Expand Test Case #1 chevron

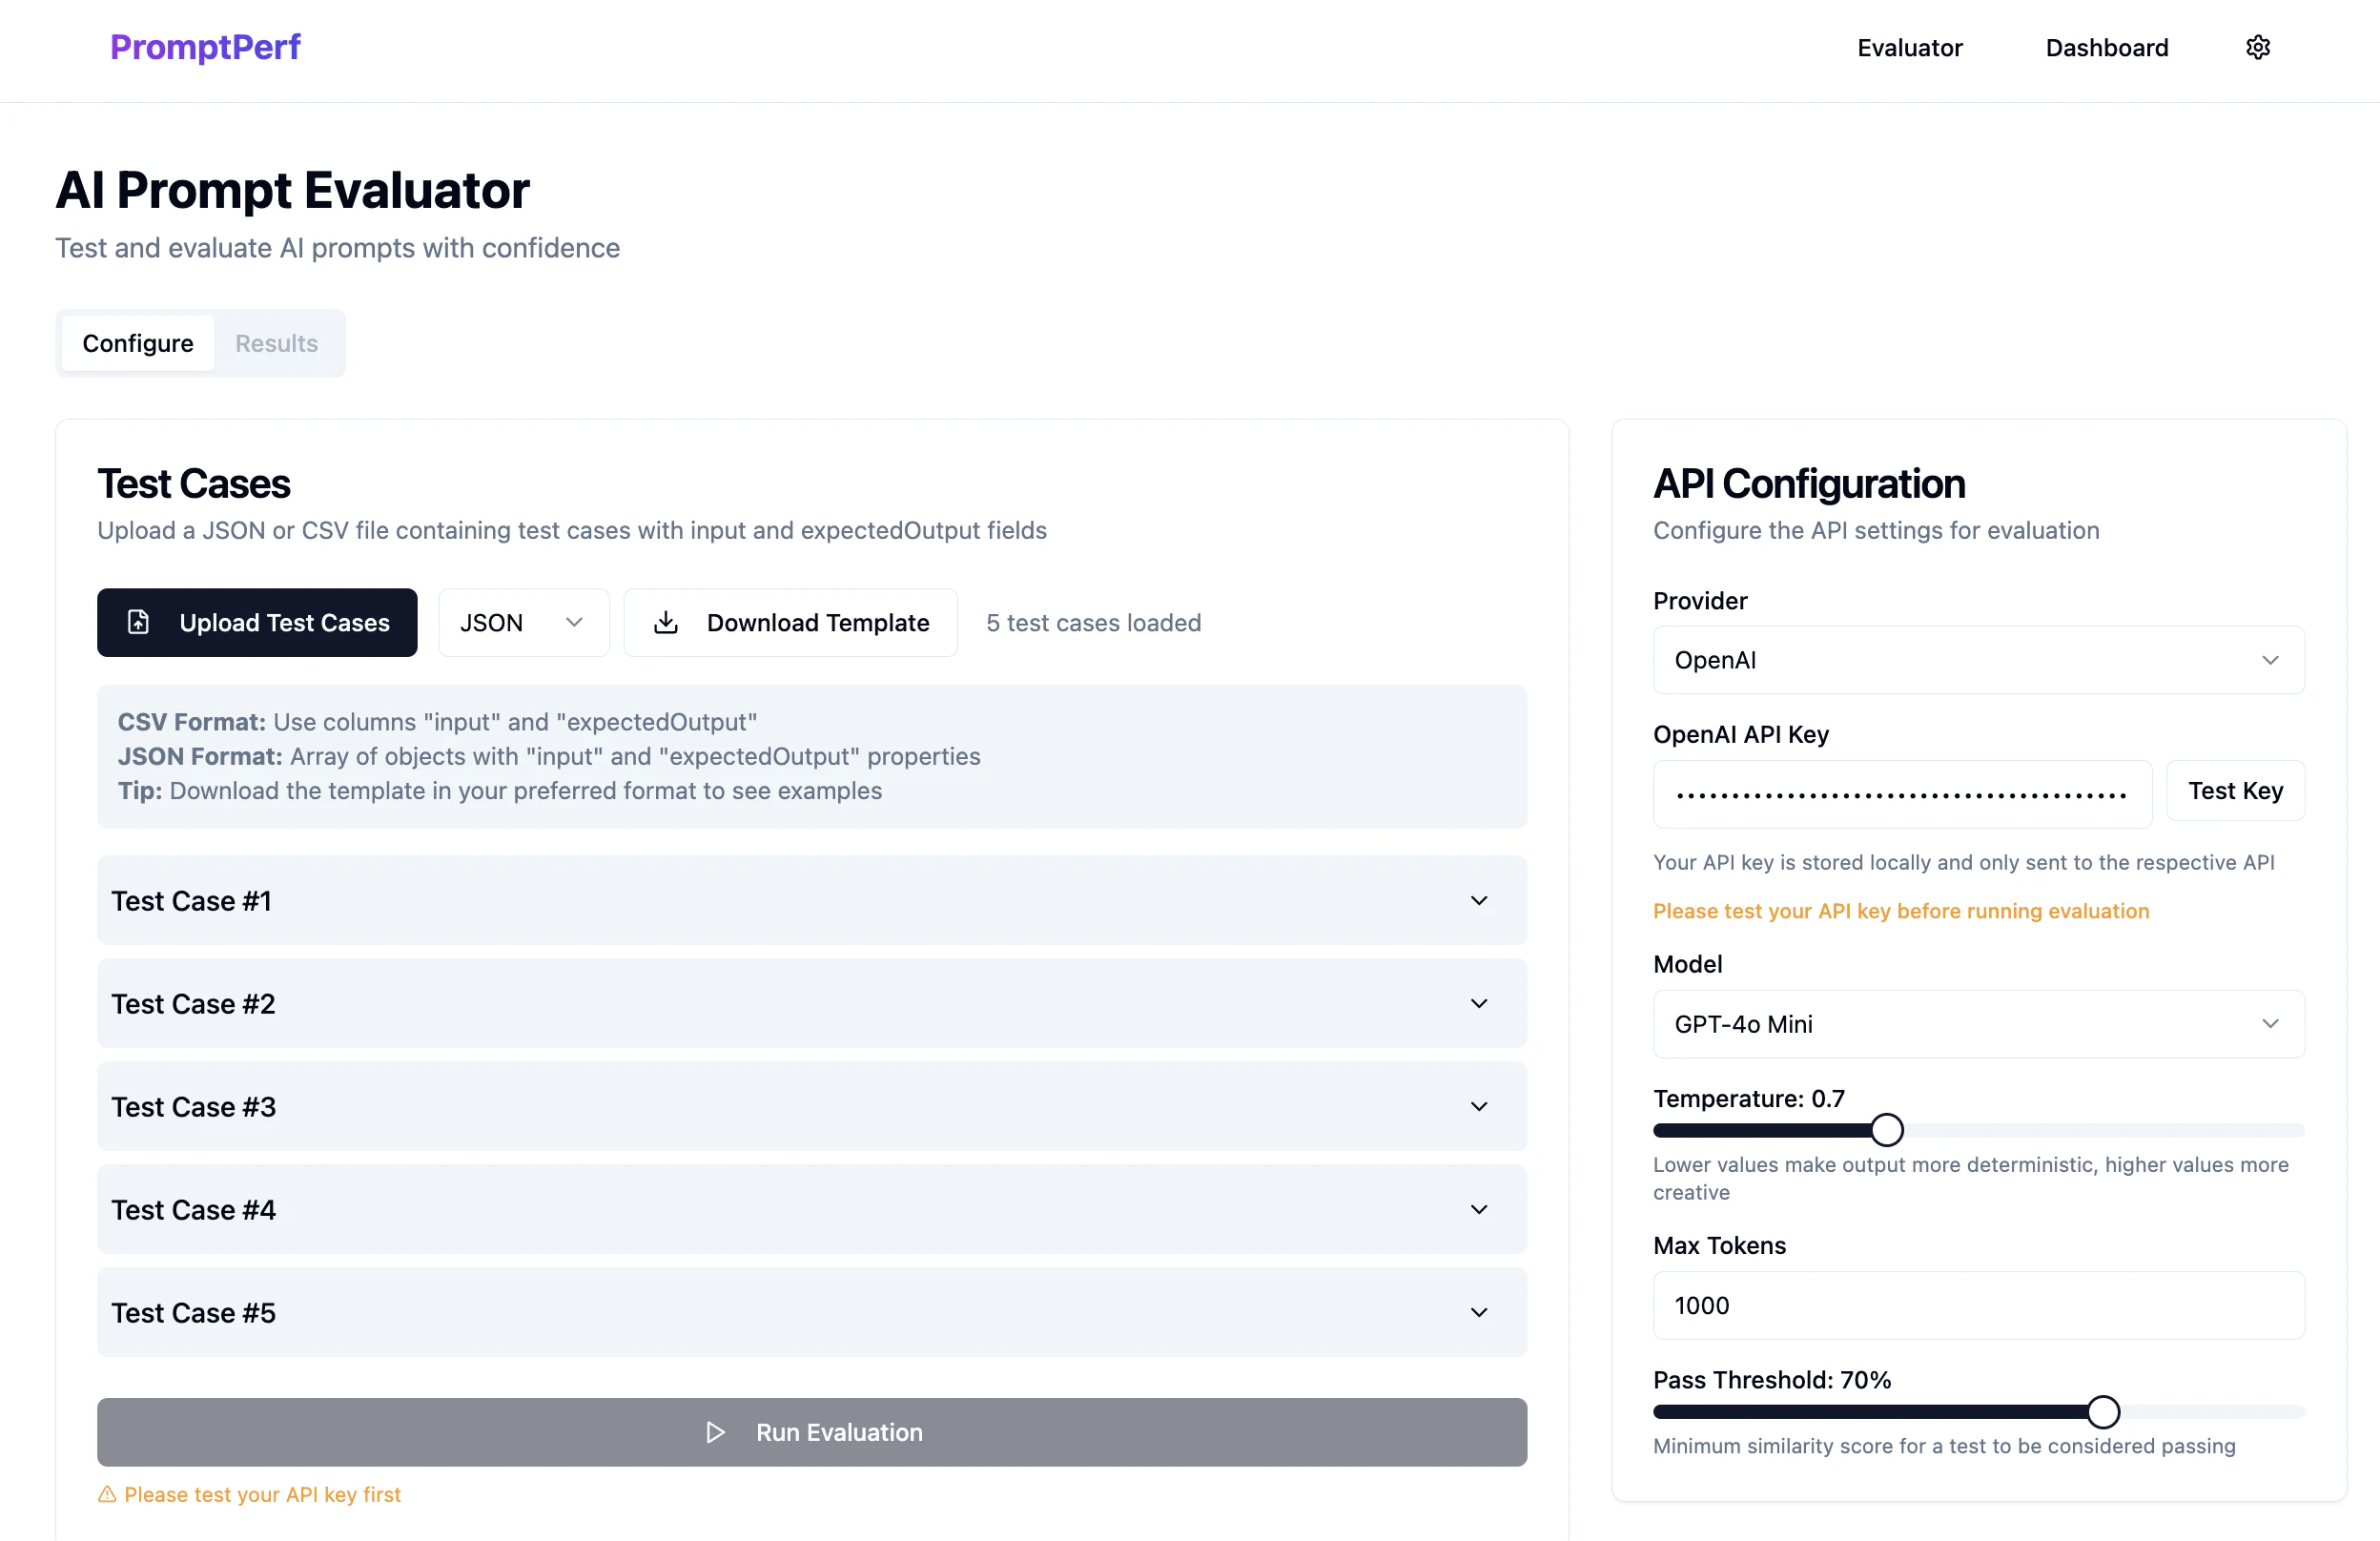coord(1478,900)
